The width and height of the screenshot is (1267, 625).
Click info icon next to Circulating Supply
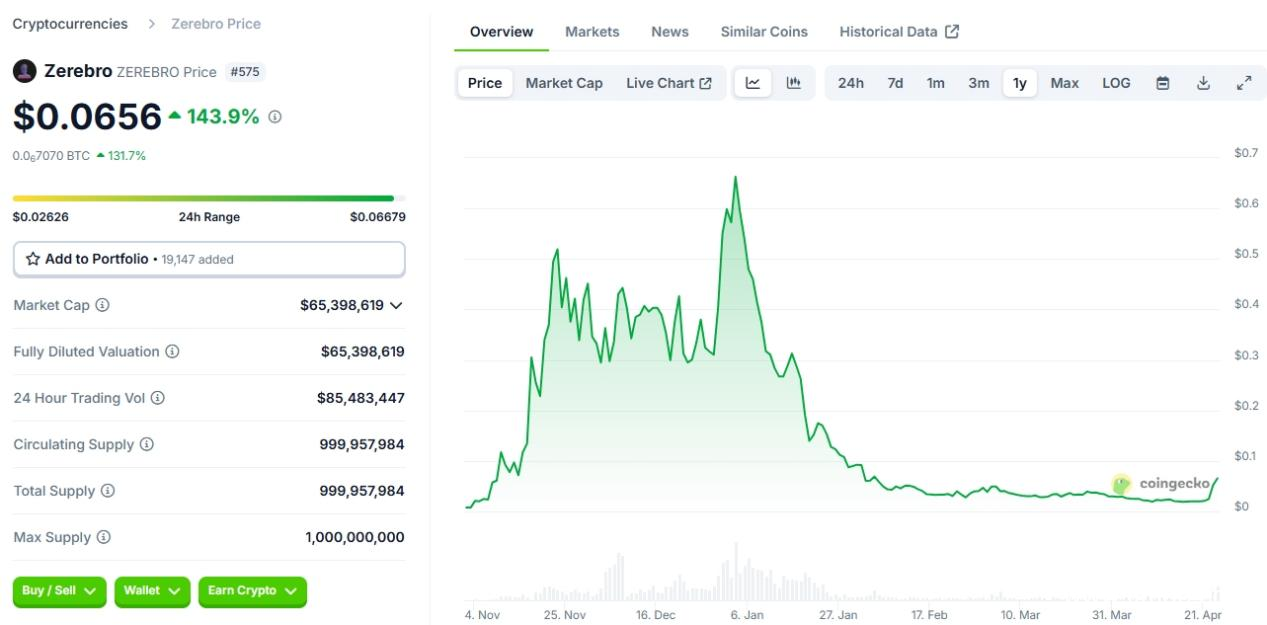click(x=146, y=444)
